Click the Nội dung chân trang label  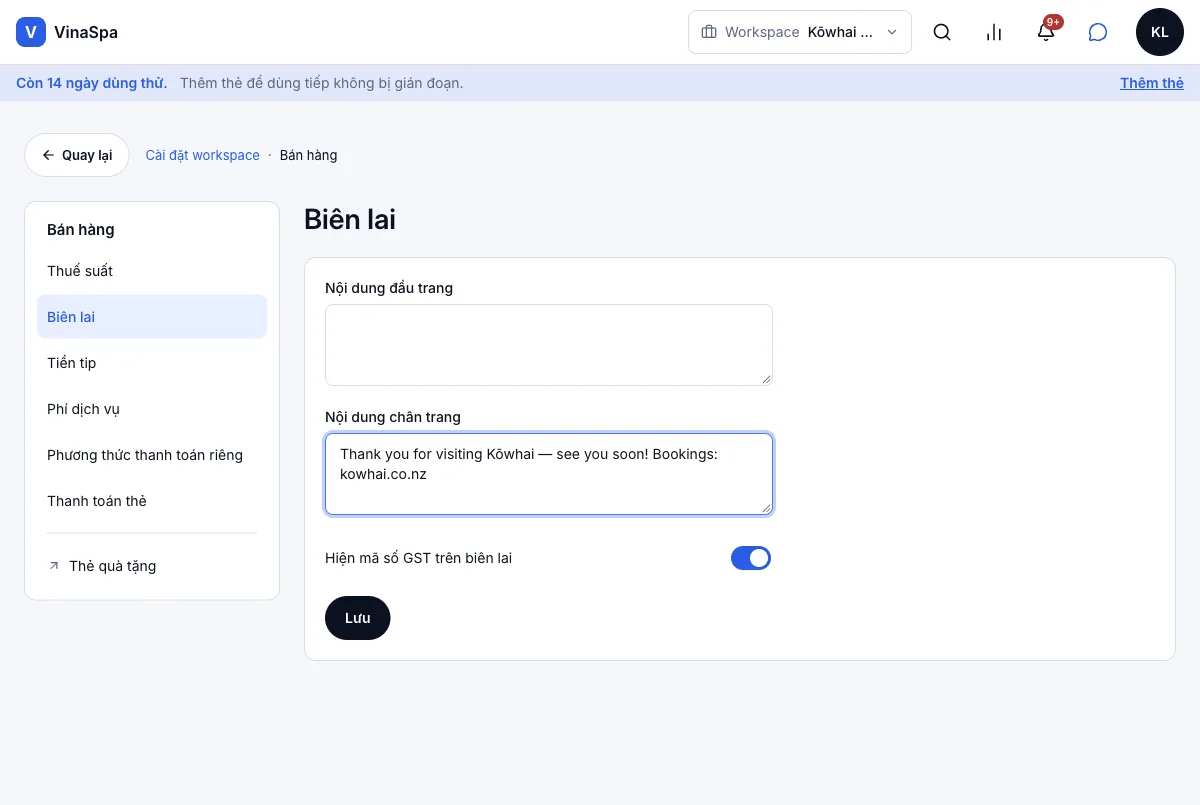pos(393,417)
